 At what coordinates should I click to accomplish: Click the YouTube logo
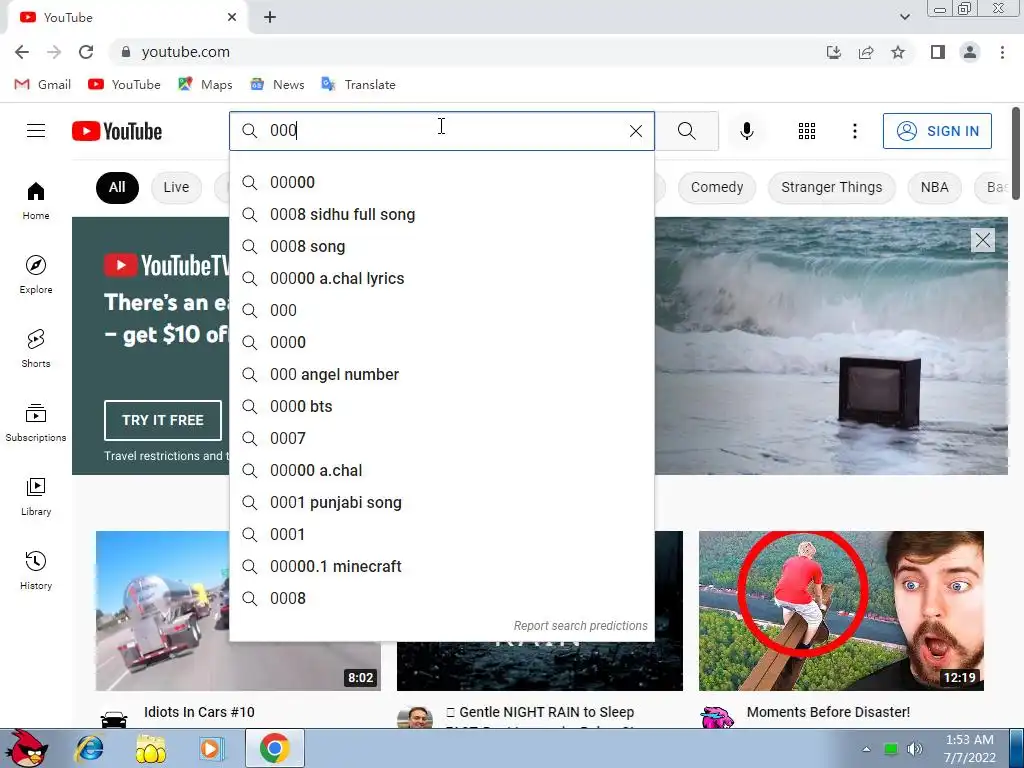click(117, 131)
